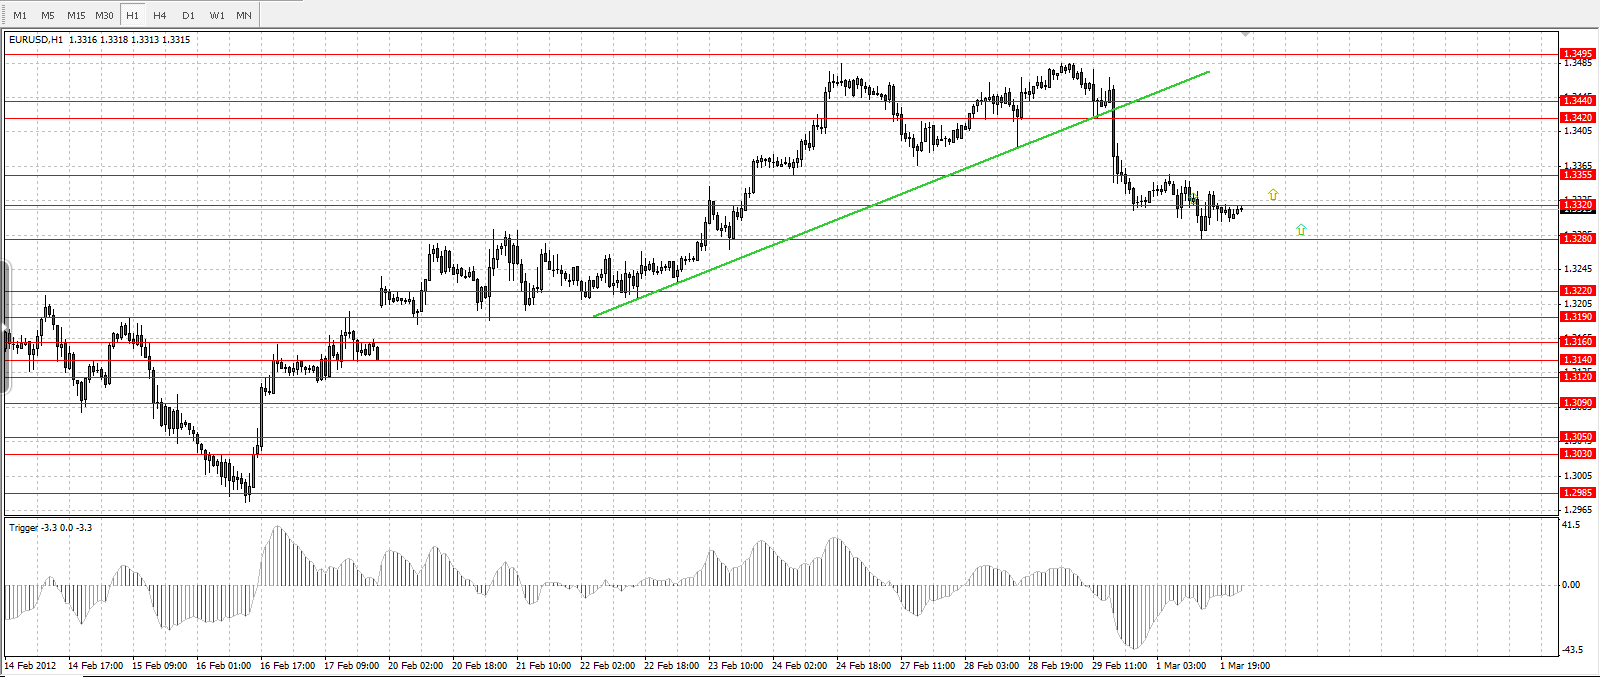Viewport: 1600px width, 677px height.
Task: Click the 17 Feb 09:00 time label
Action: click(352, 666)
